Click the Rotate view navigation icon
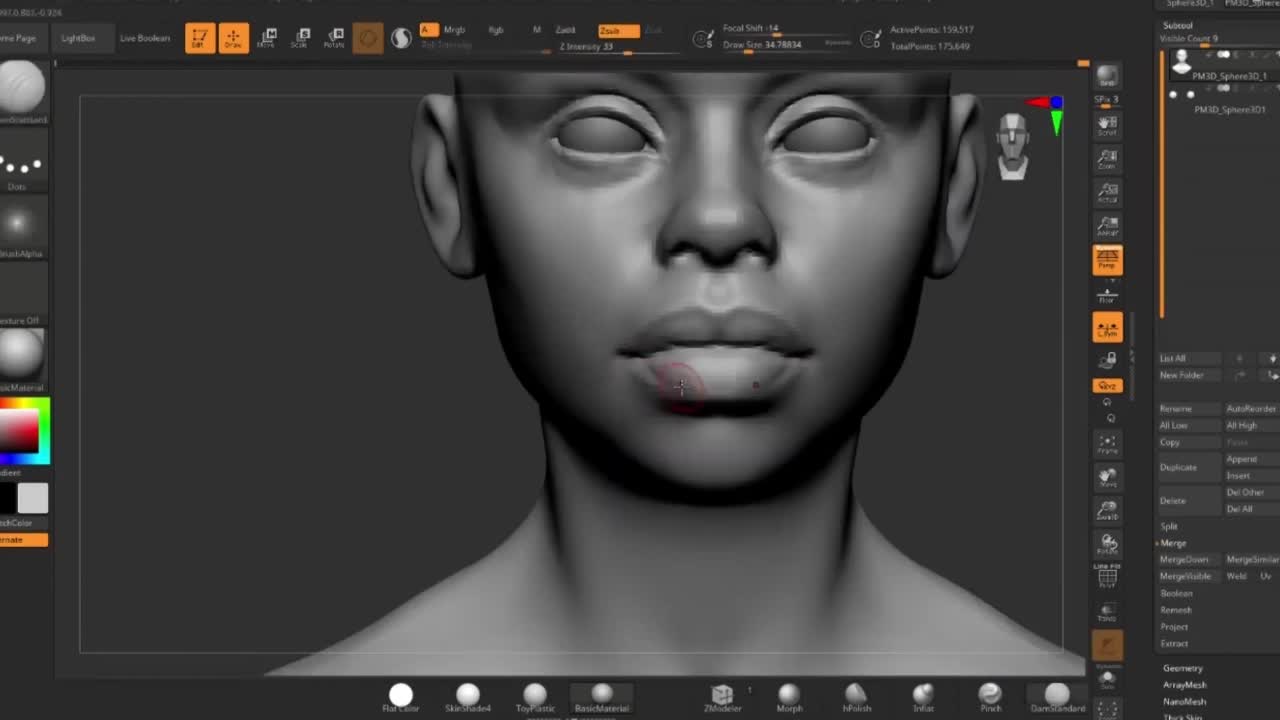The image size is (1280, 720). (x=1107, y=544)
